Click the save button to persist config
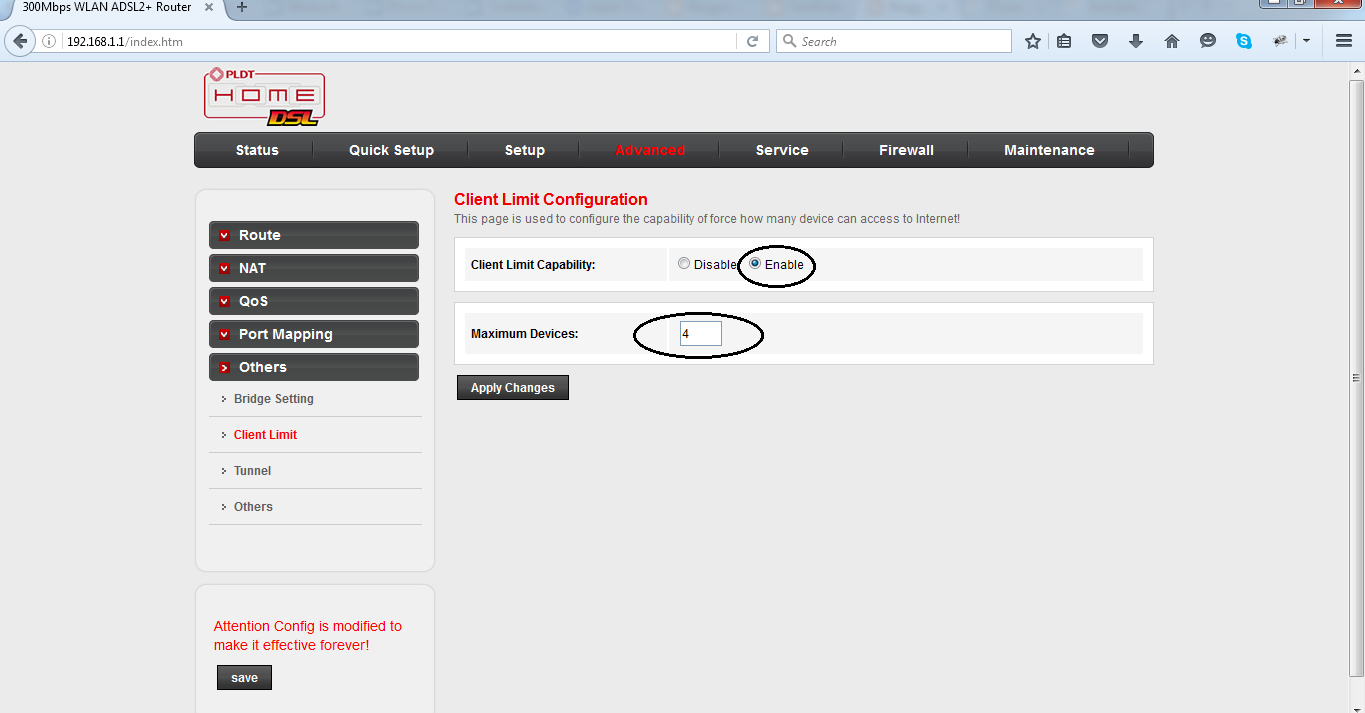 coord(244,677)
